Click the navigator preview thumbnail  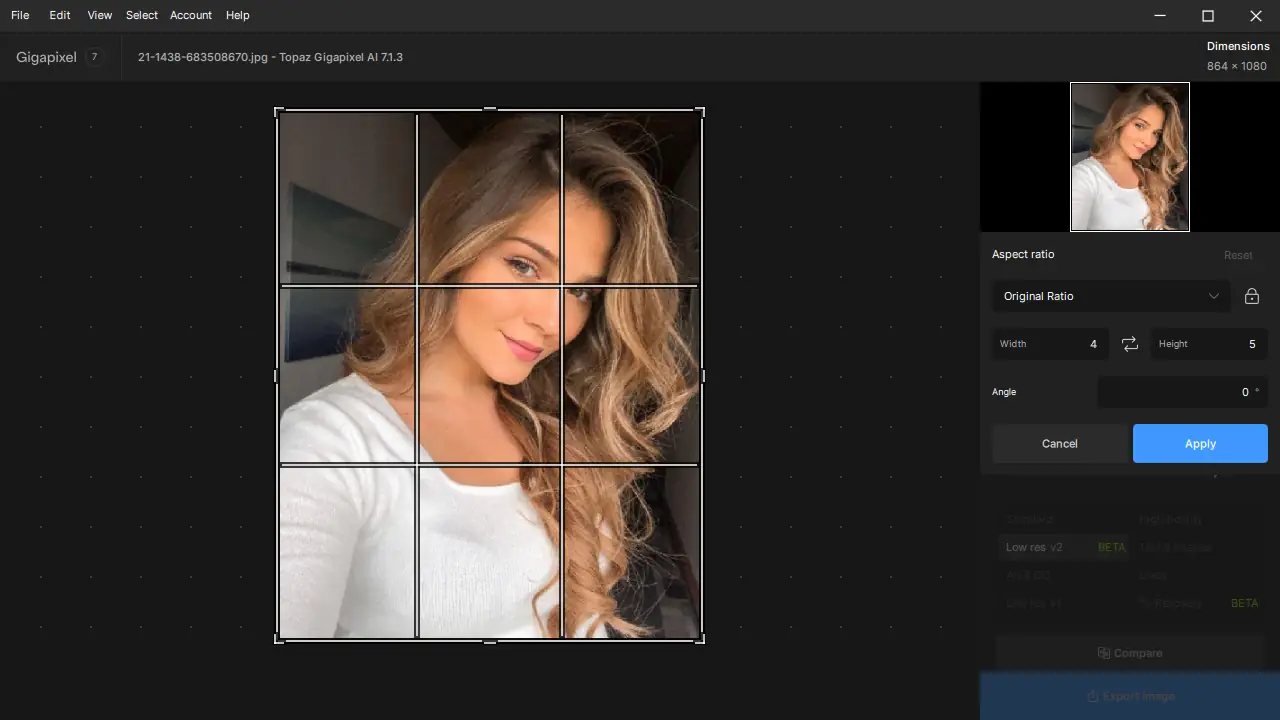point(1130,157)
